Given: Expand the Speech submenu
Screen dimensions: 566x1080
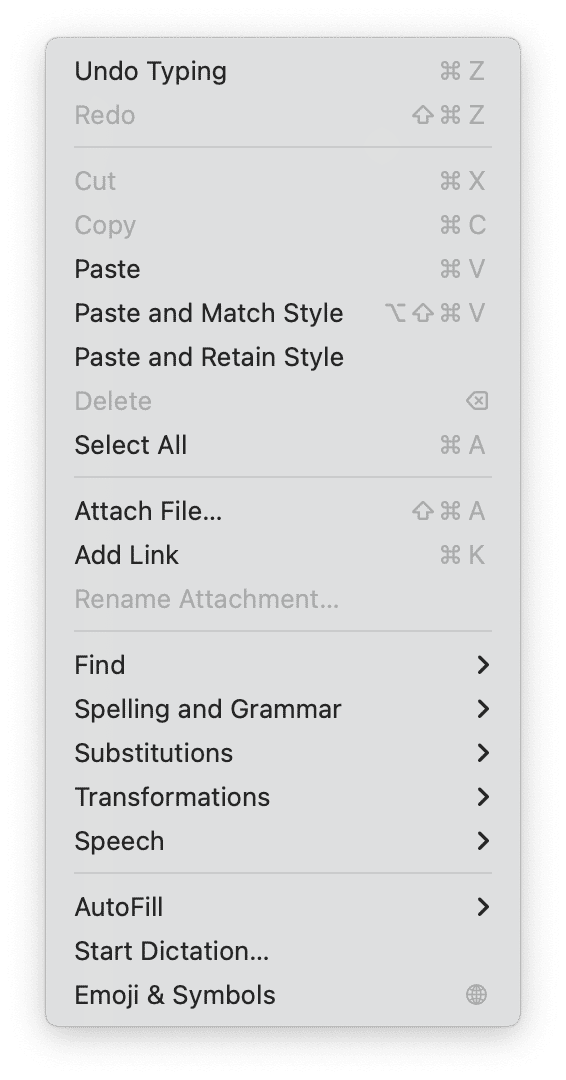Looking at the screenshot, I should (x=283, y=841).
